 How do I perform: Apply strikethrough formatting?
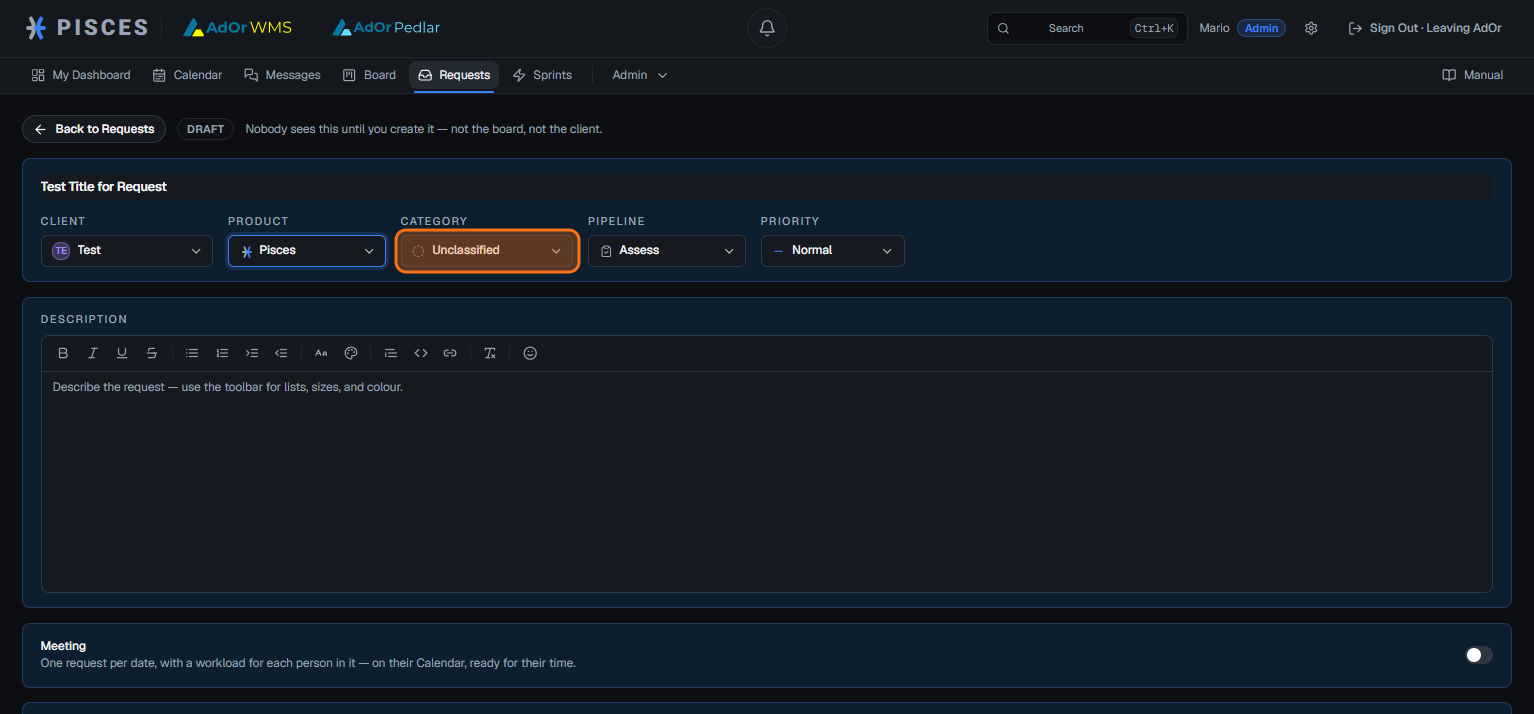coord(152,353)
